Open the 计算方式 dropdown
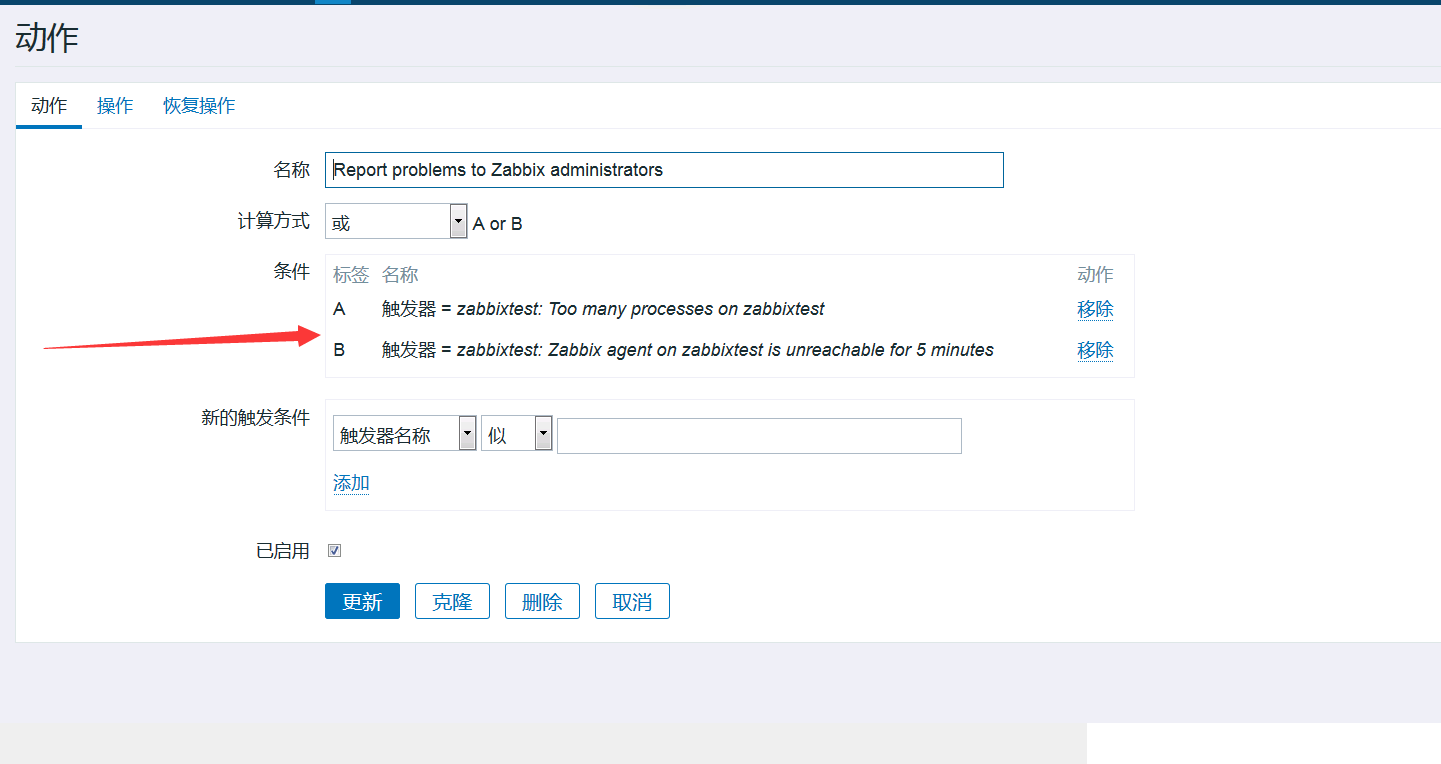This screenshot has height=764, width=1441. [396, 222]
